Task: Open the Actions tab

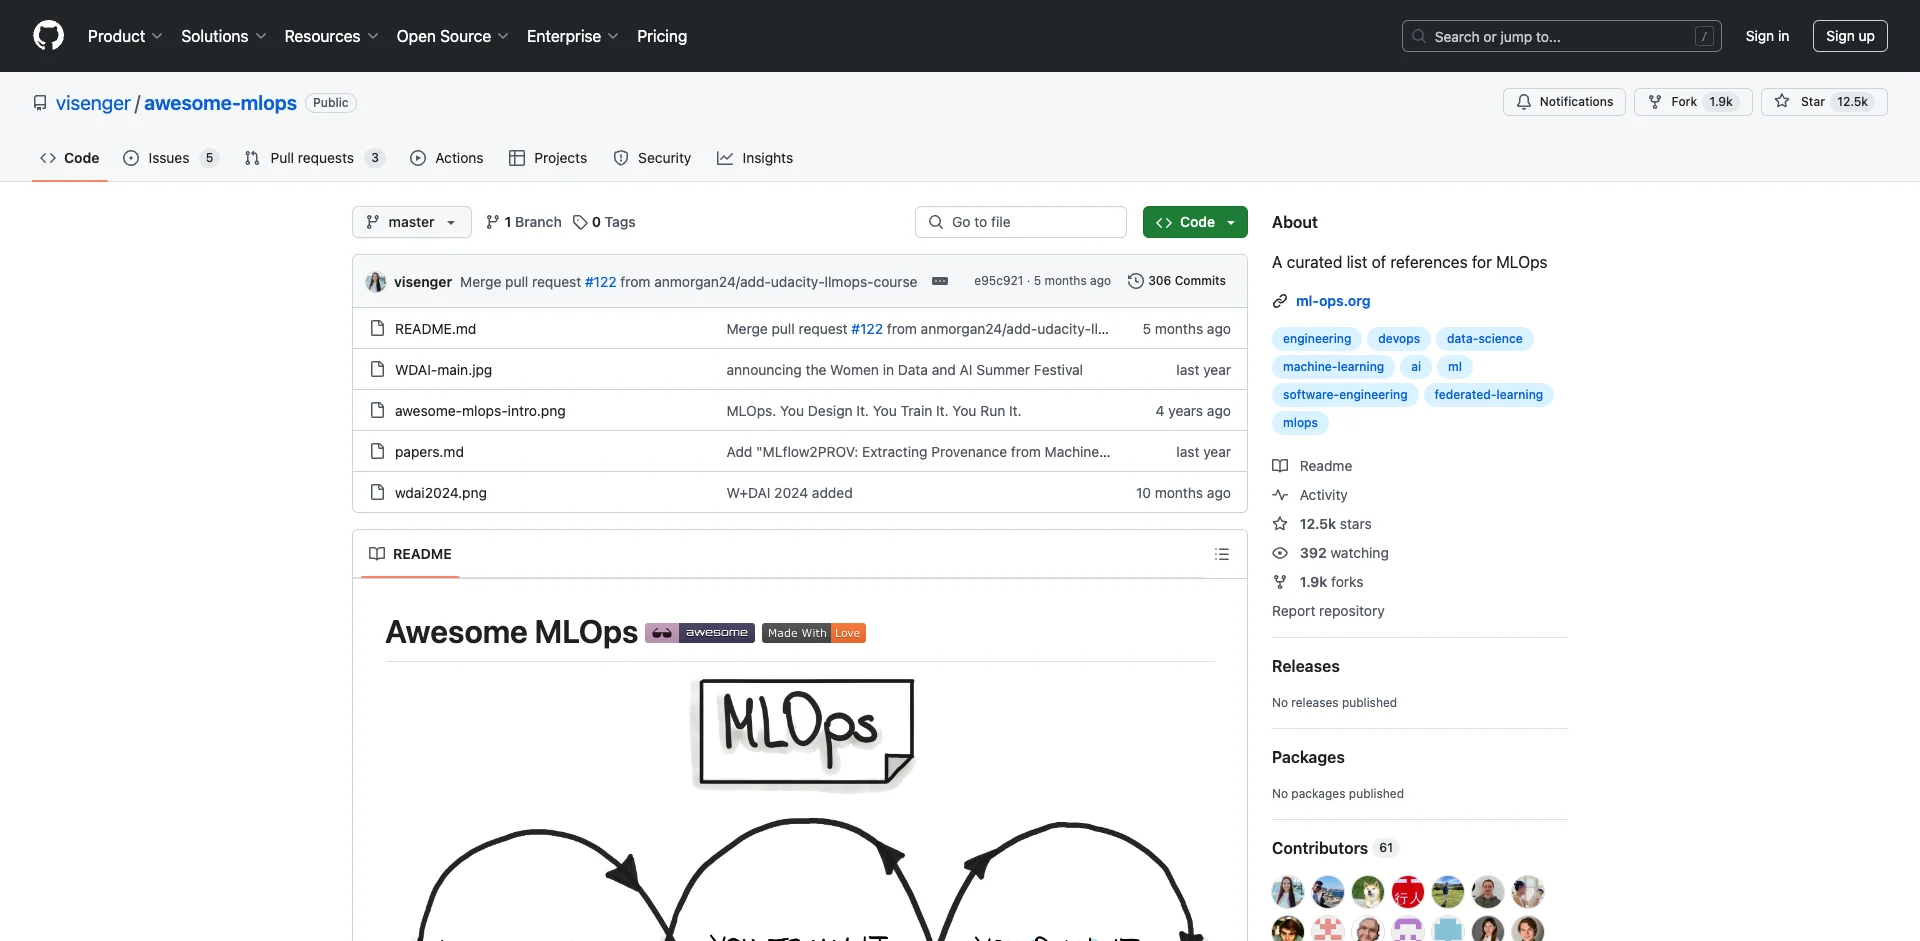Action: [447, 158]
